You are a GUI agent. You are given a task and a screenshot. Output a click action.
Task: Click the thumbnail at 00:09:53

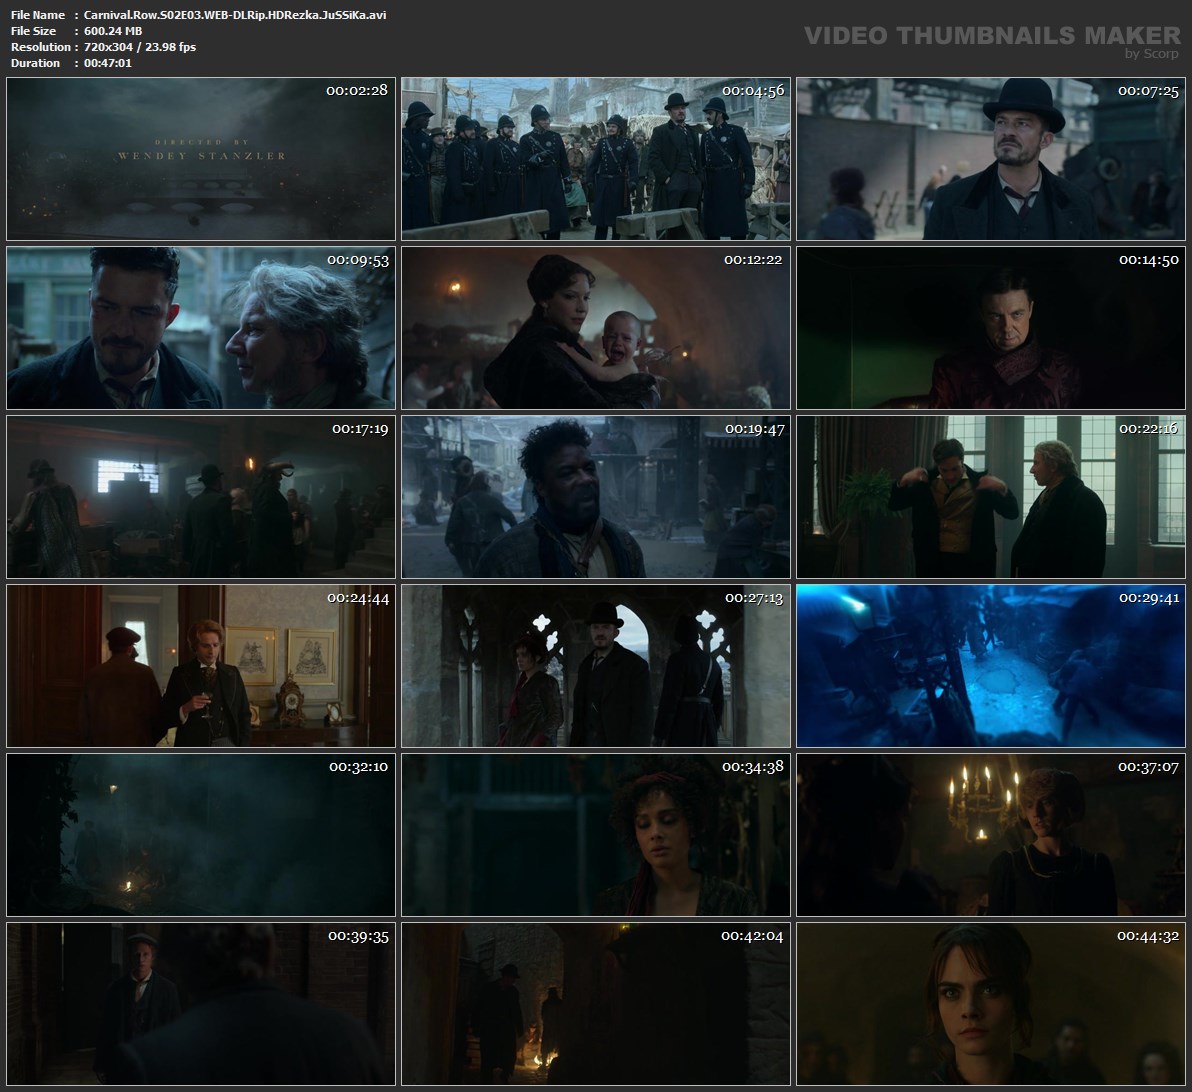click(x=201, y=328)
